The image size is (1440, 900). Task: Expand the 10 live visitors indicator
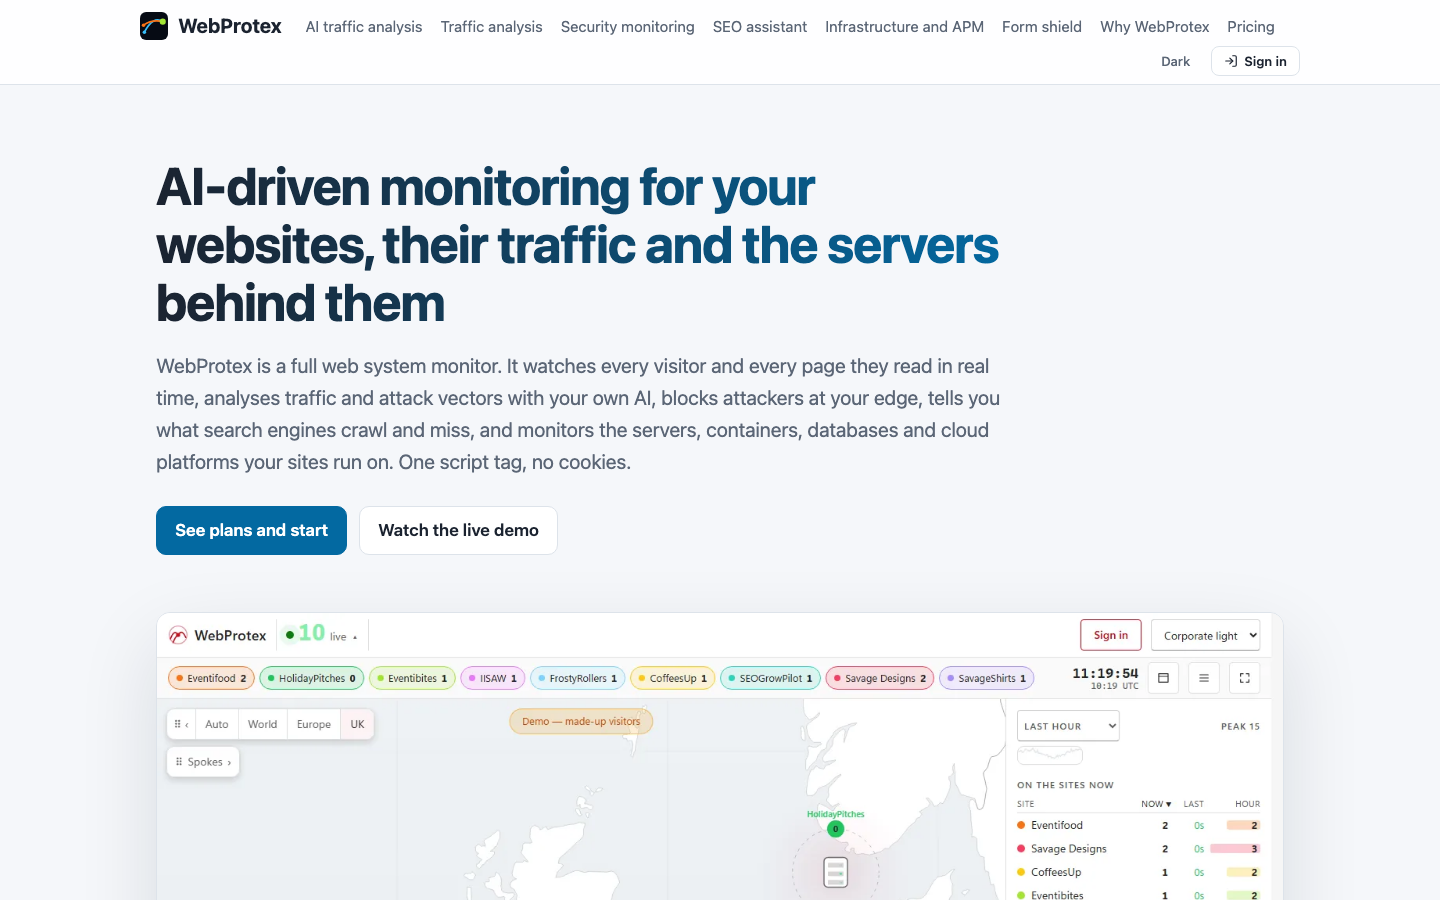pyautogui.click(x=320, y=634)
